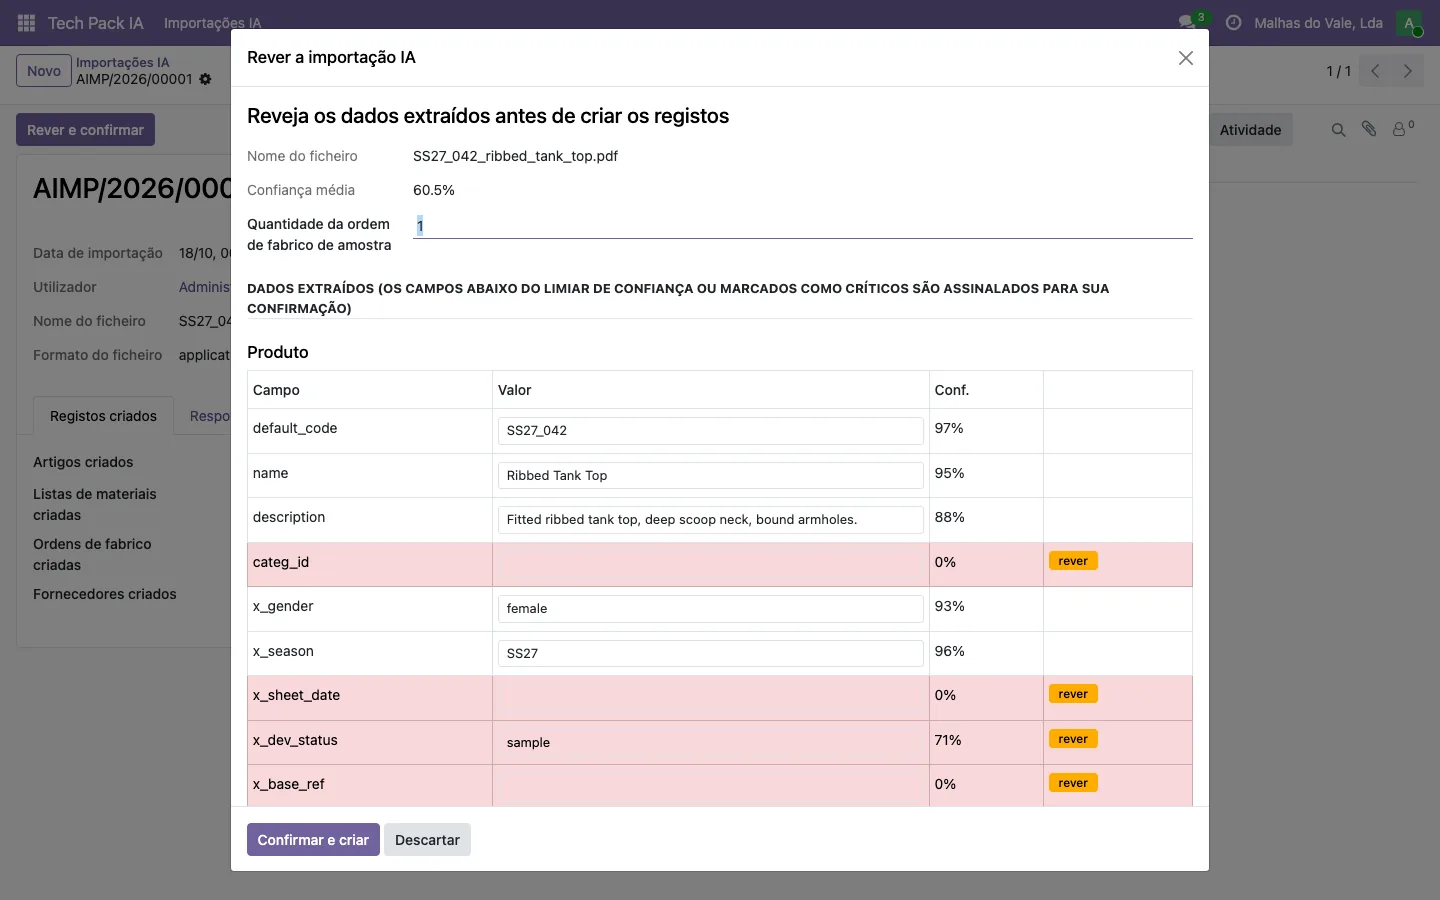Open the gear actions menu beside AIMP/2026/00001
Viewport: 1440px width, 900px height.
click(x=205, y=79)
